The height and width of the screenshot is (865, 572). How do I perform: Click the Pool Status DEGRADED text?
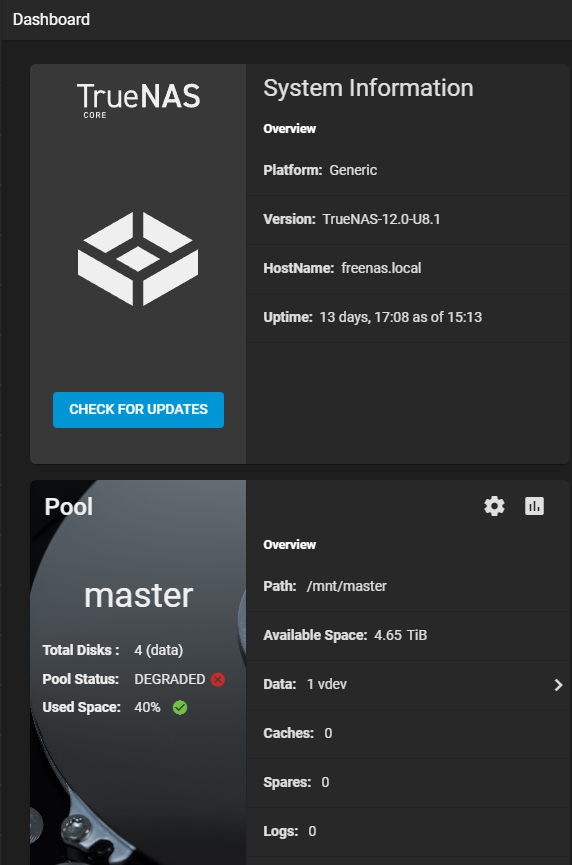170,679
